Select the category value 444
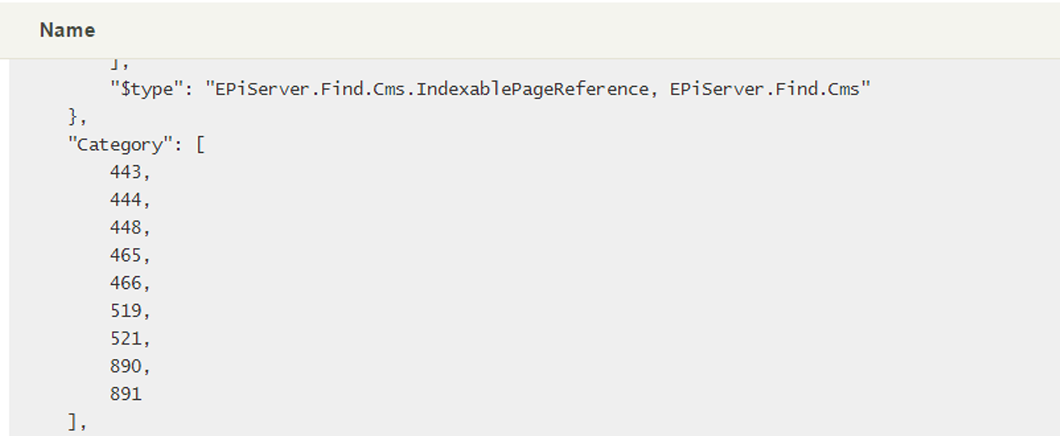 pos(127,200)
